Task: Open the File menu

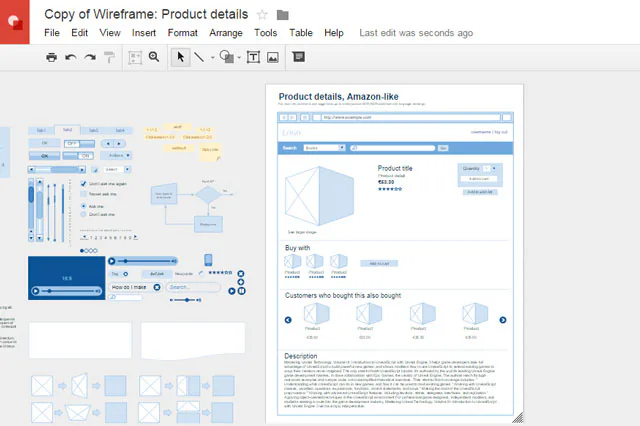Action: (52, 33)
